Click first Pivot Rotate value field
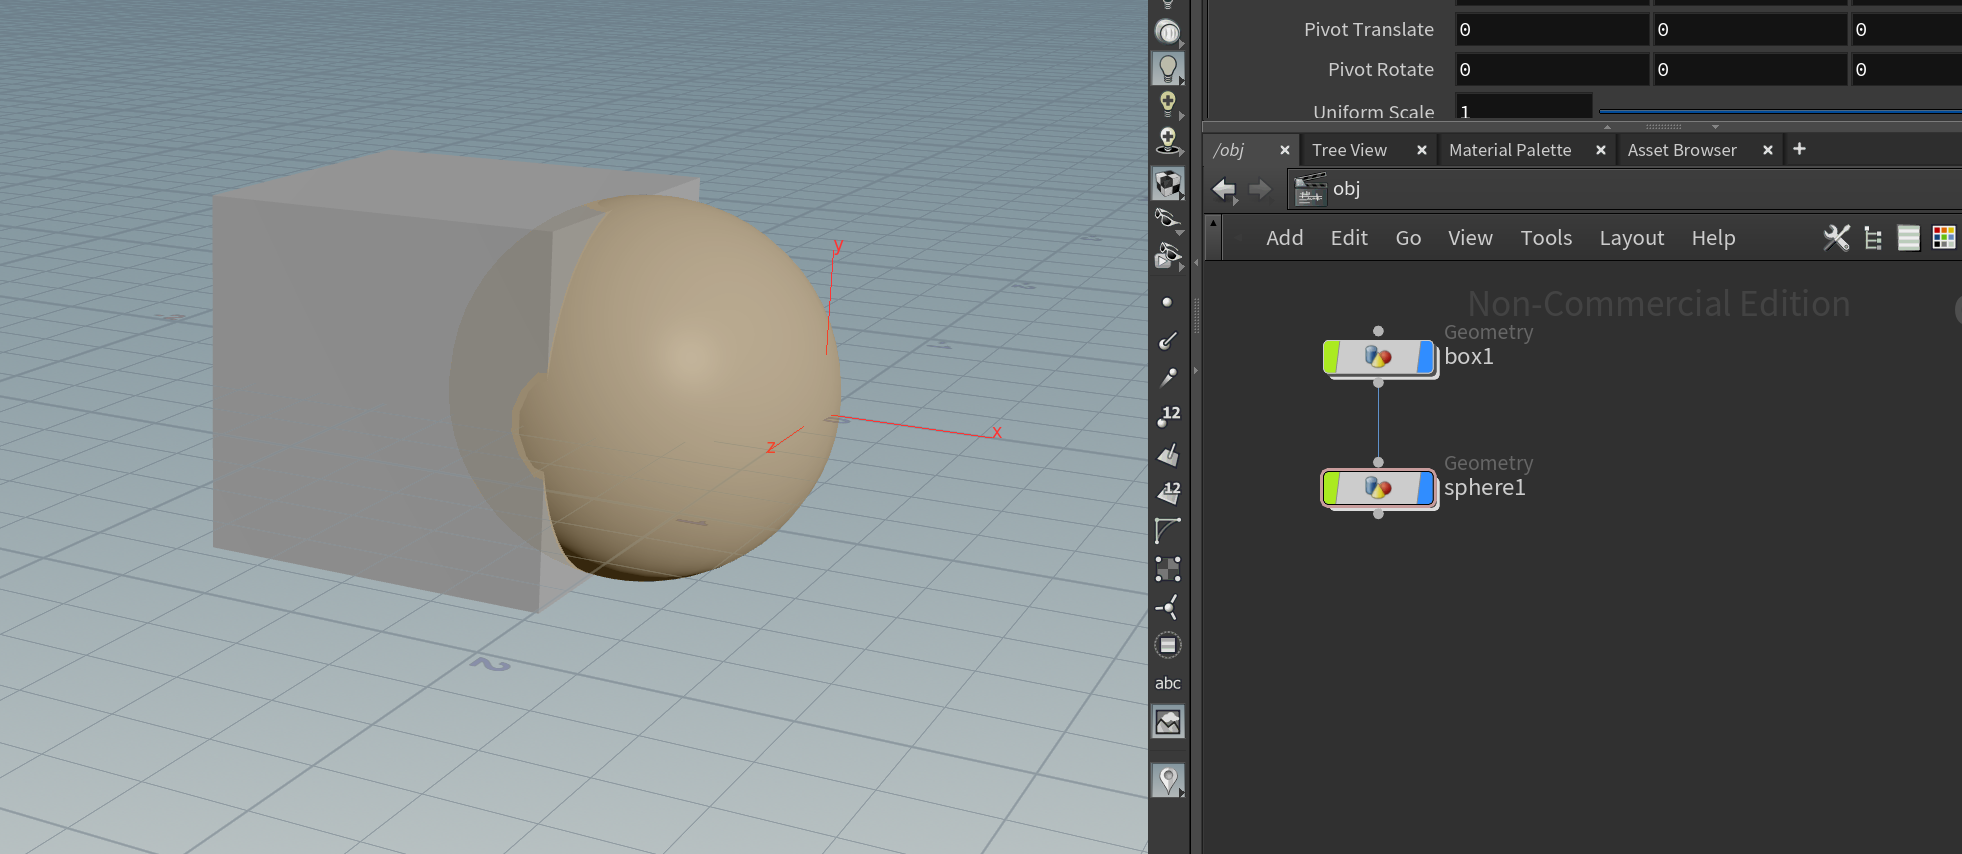Viewport: 1962px width, 854px height. pyautogui.click(x=1551, y=70)
